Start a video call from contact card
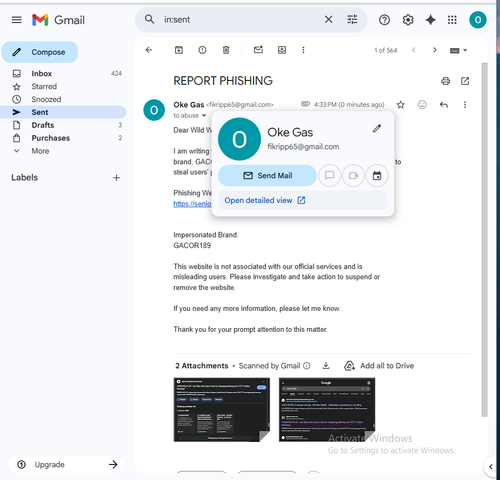The image size is (500, 480). point(353,176)
